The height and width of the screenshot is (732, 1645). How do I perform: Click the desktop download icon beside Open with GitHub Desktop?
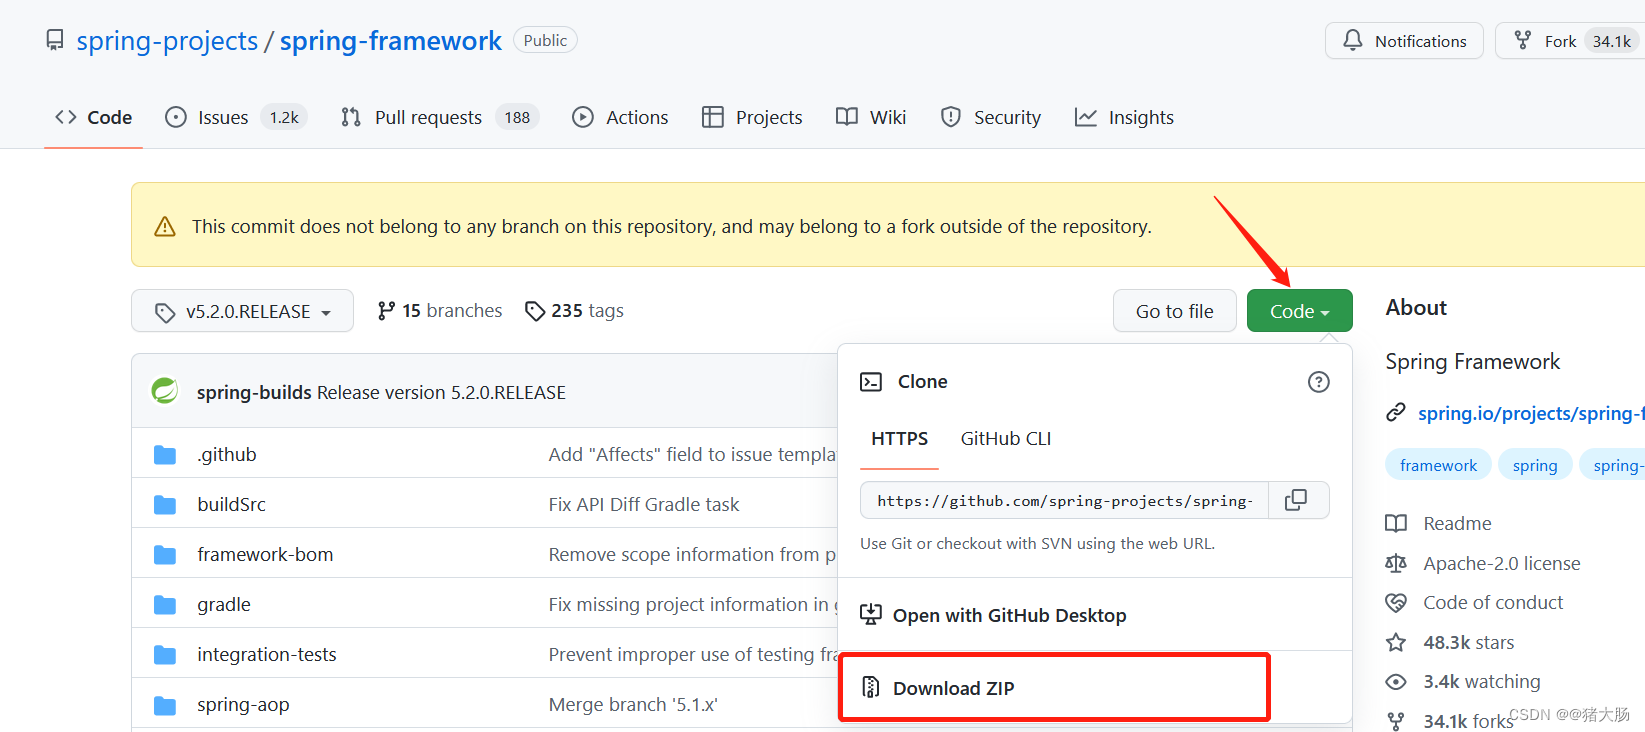pyautogui.click(x=871, y=614)
